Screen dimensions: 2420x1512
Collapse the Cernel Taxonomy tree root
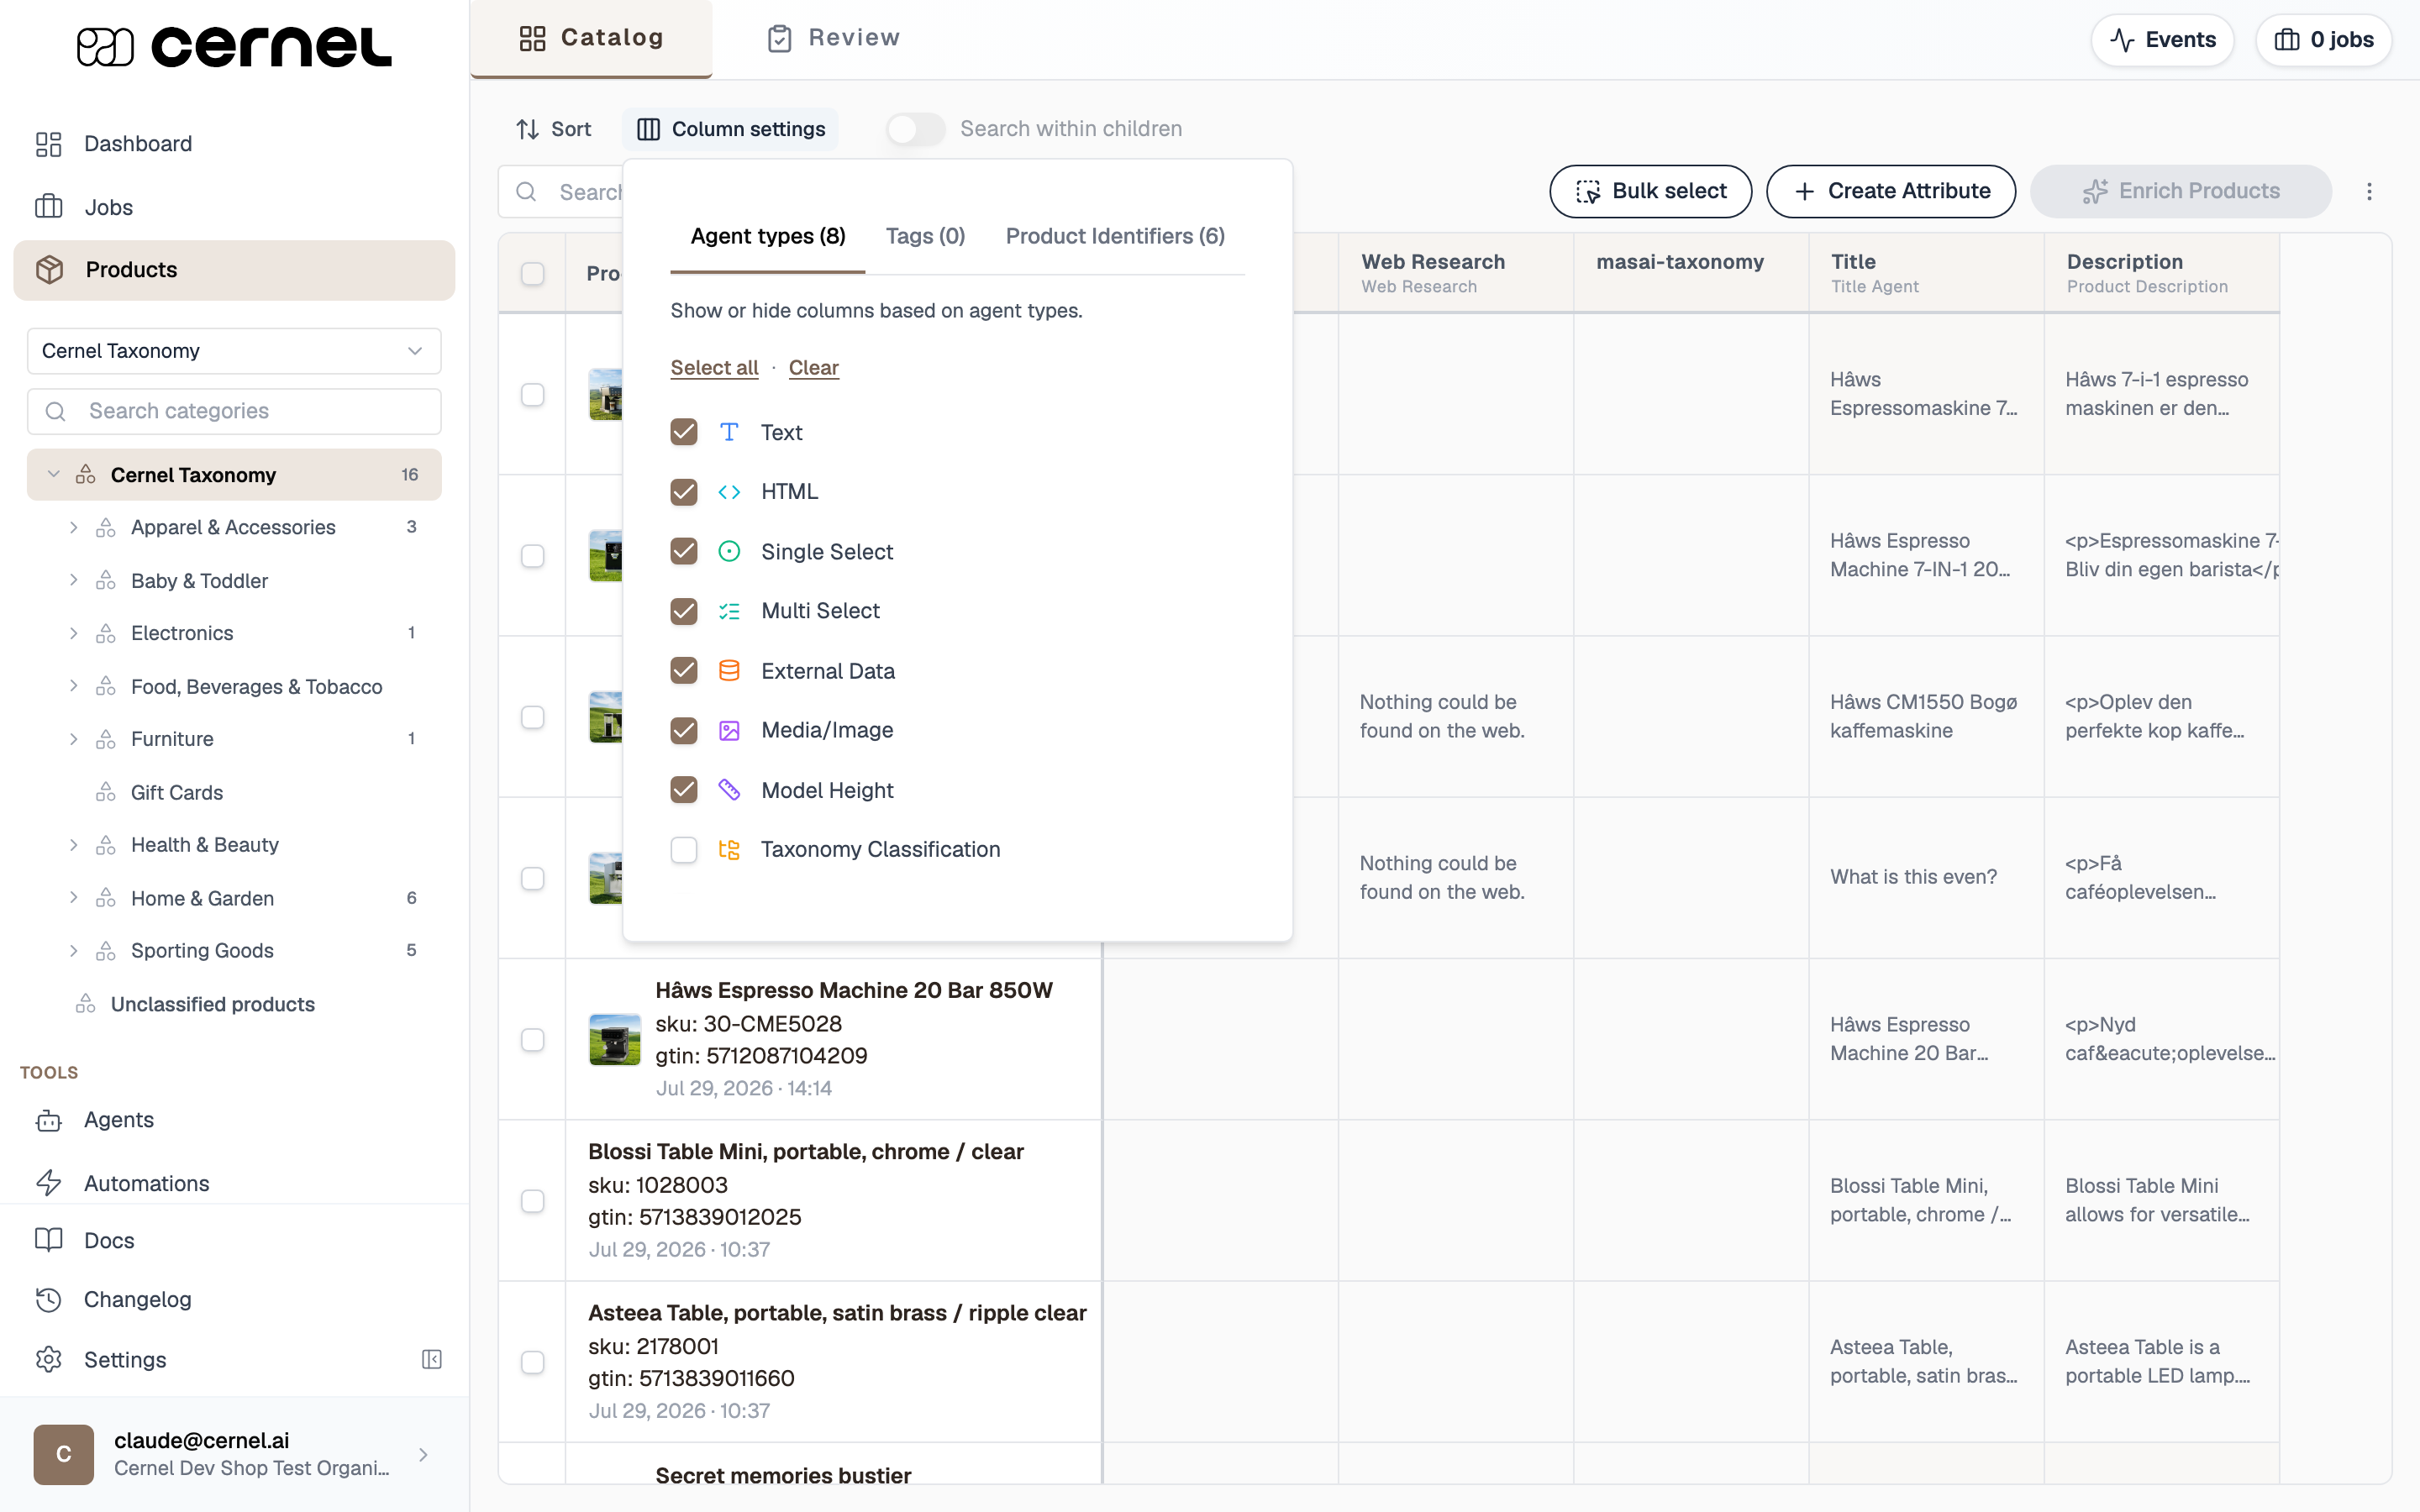point(54,474)
